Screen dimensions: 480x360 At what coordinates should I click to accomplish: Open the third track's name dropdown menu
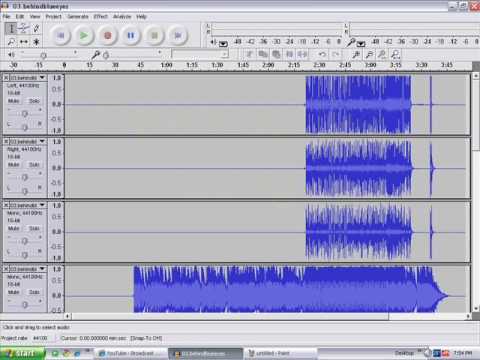27,205
